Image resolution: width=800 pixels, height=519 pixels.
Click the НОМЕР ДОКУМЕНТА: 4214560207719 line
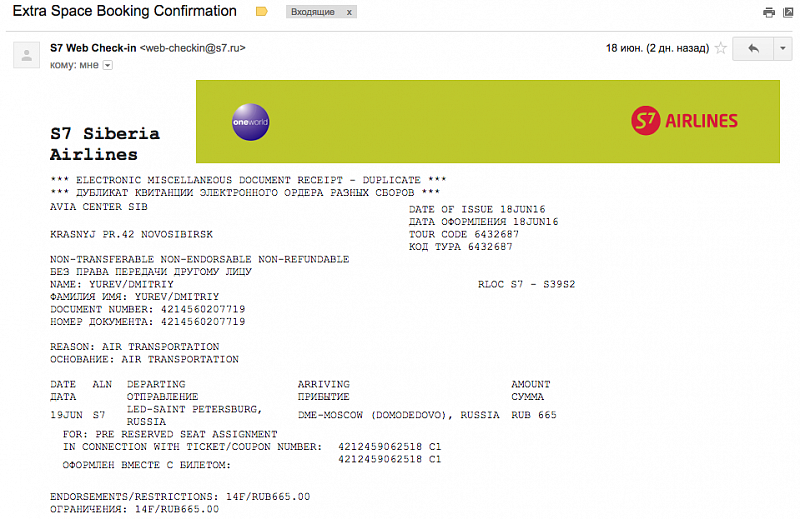pyautogui.click(x=147, y=322)
